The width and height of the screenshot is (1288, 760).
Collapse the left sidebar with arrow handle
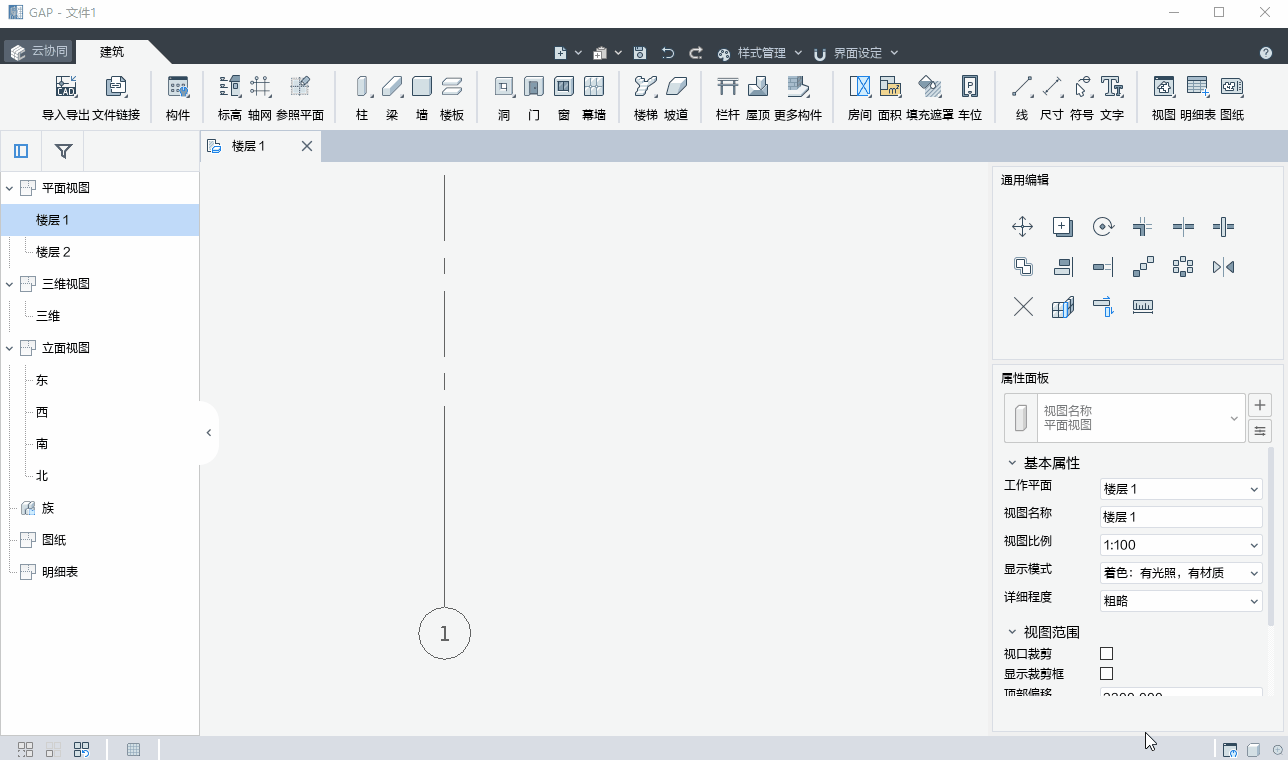click(x=209, y=433)
